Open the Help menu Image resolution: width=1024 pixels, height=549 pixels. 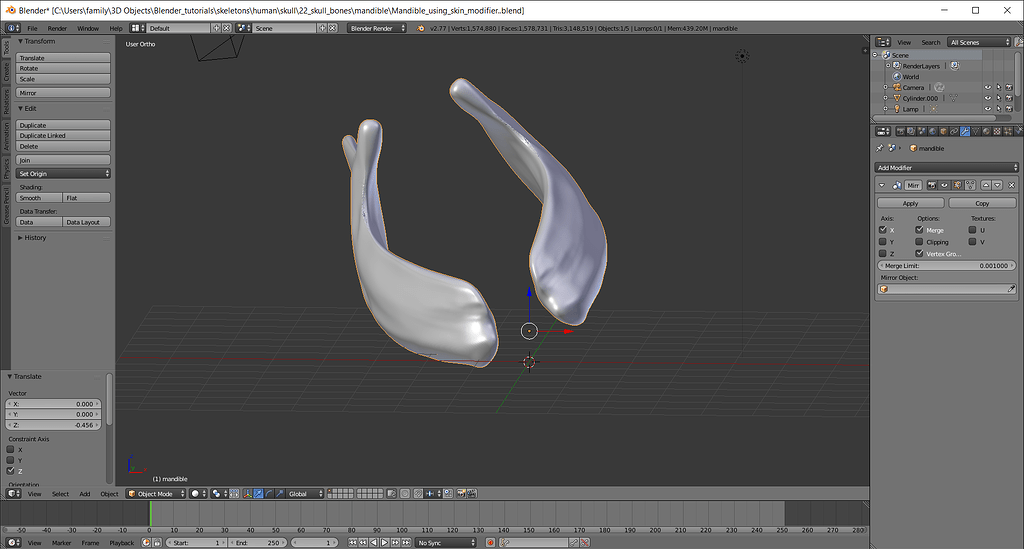click(116, 28)
